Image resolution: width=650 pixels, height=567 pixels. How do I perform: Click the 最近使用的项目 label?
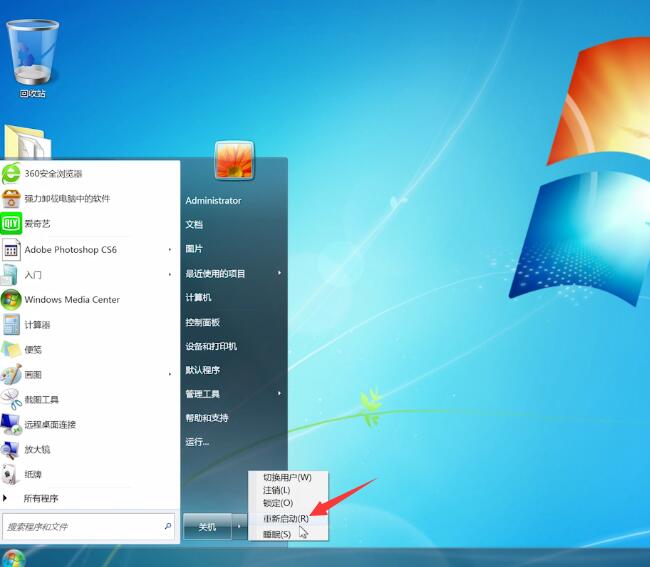[215, 274]
